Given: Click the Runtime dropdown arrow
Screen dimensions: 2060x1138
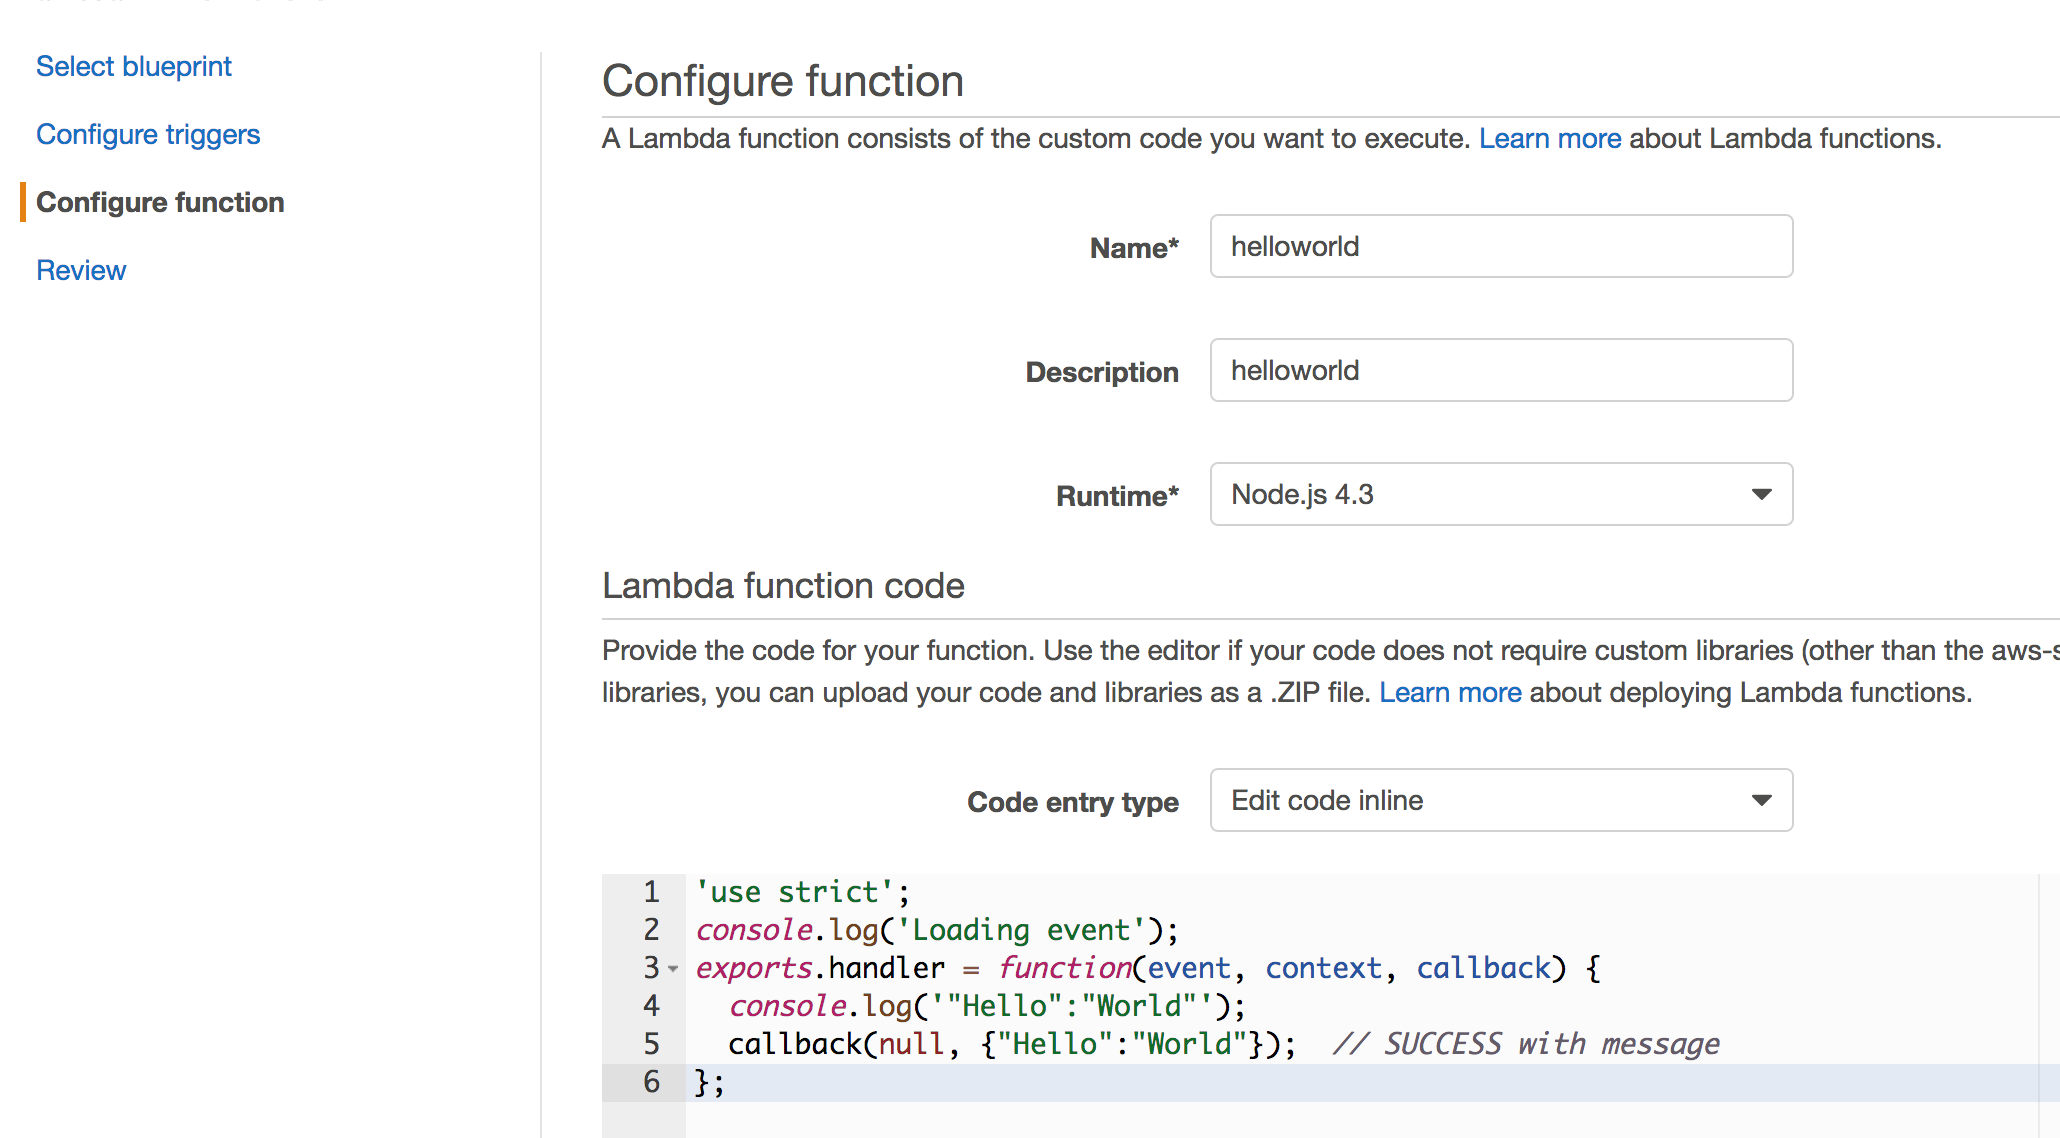Looking at the screenshot, I should (1762, 494).
